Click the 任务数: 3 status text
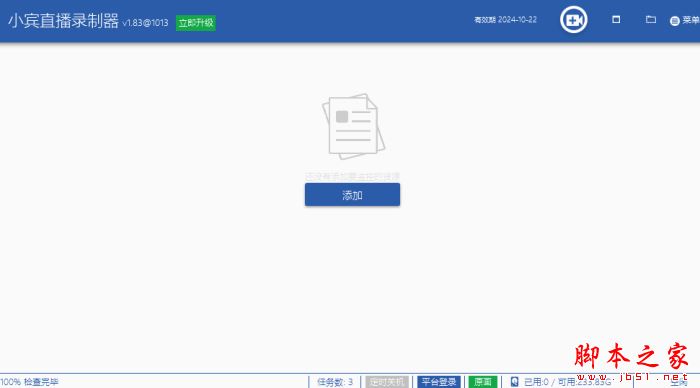 [335, 382]
